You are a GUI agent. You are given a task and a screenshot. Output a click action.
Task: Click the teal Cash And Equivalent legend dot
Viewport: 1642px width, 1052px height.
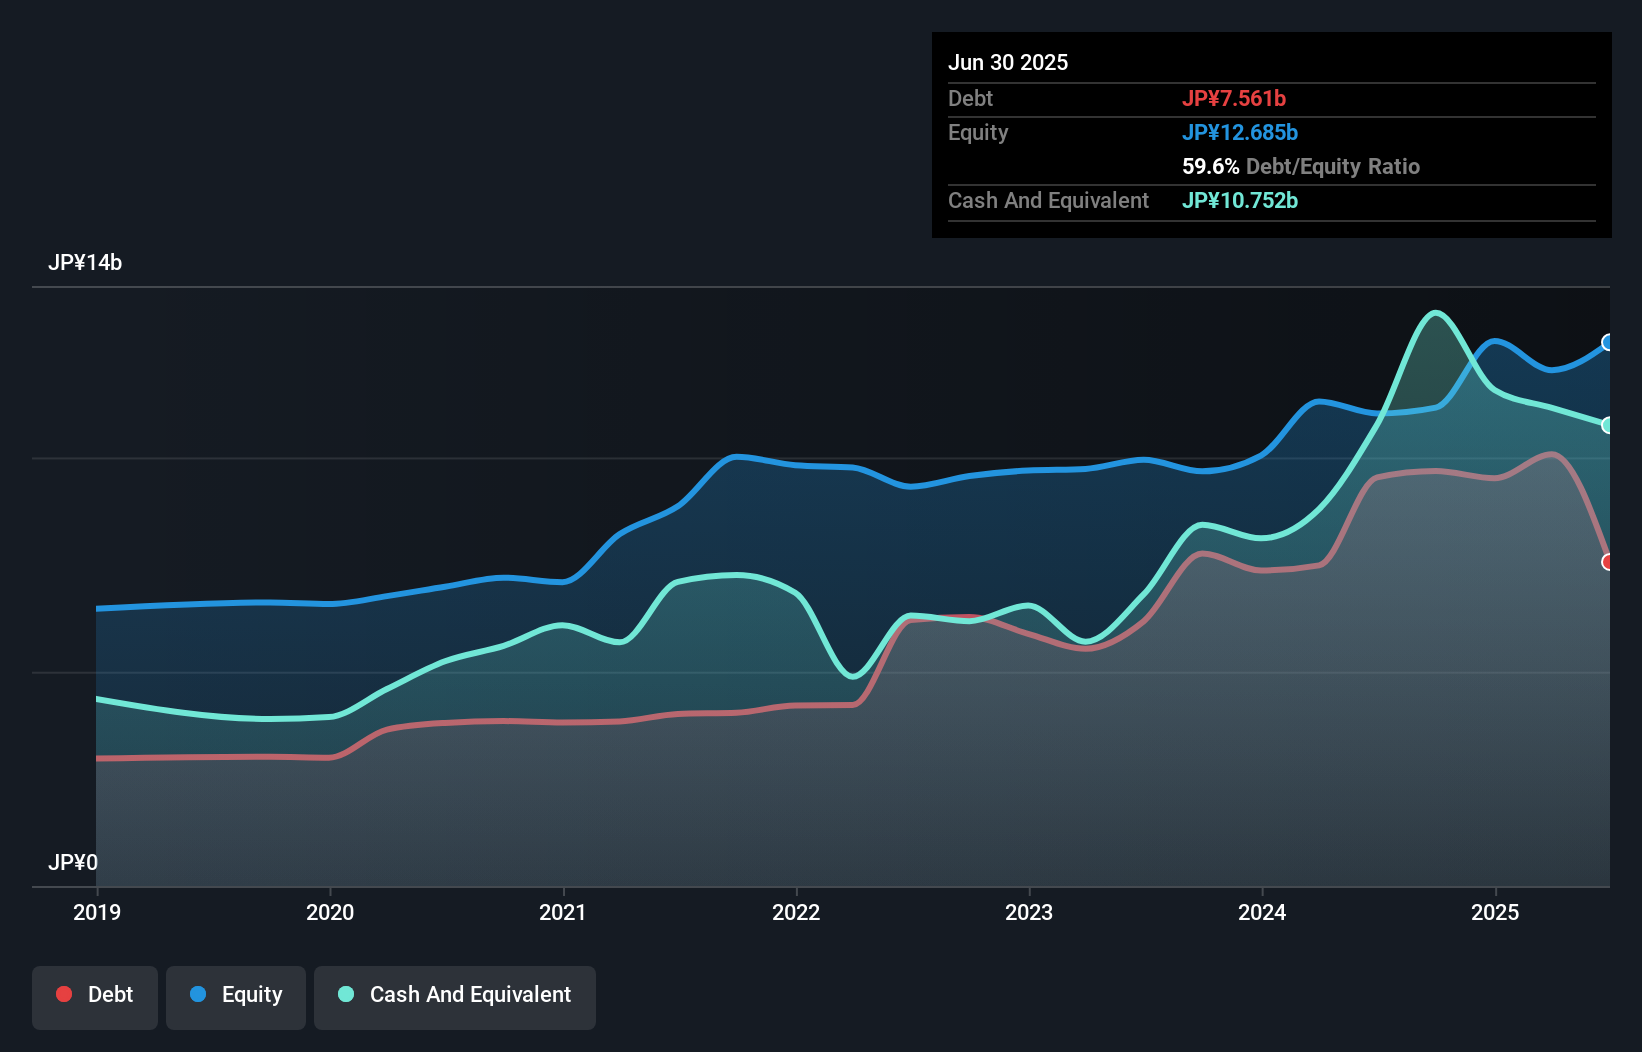pyautogui.click(x=346, y=994)
